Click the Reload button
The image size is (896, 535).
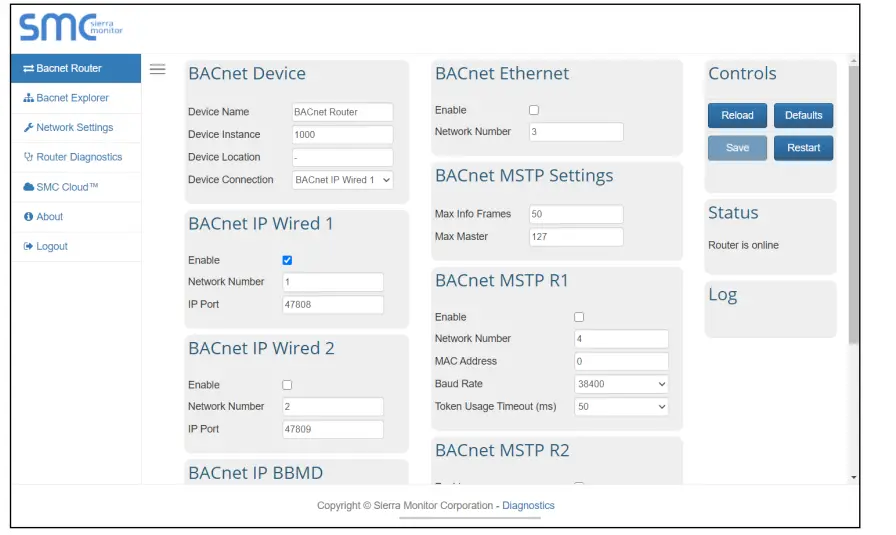pos(737,115)
